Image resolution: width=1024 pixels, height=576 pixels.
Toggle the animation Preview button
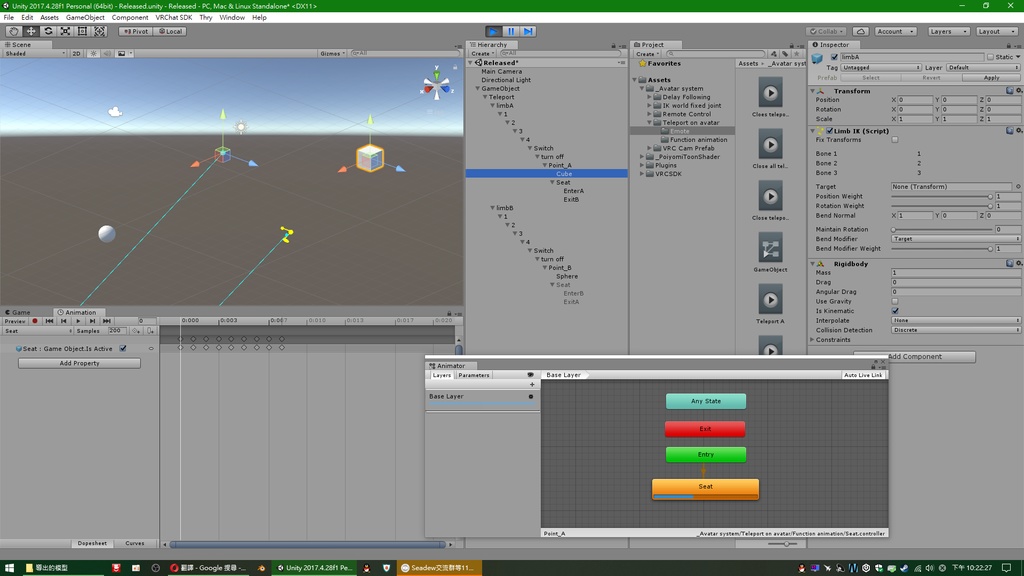point(14,321)
